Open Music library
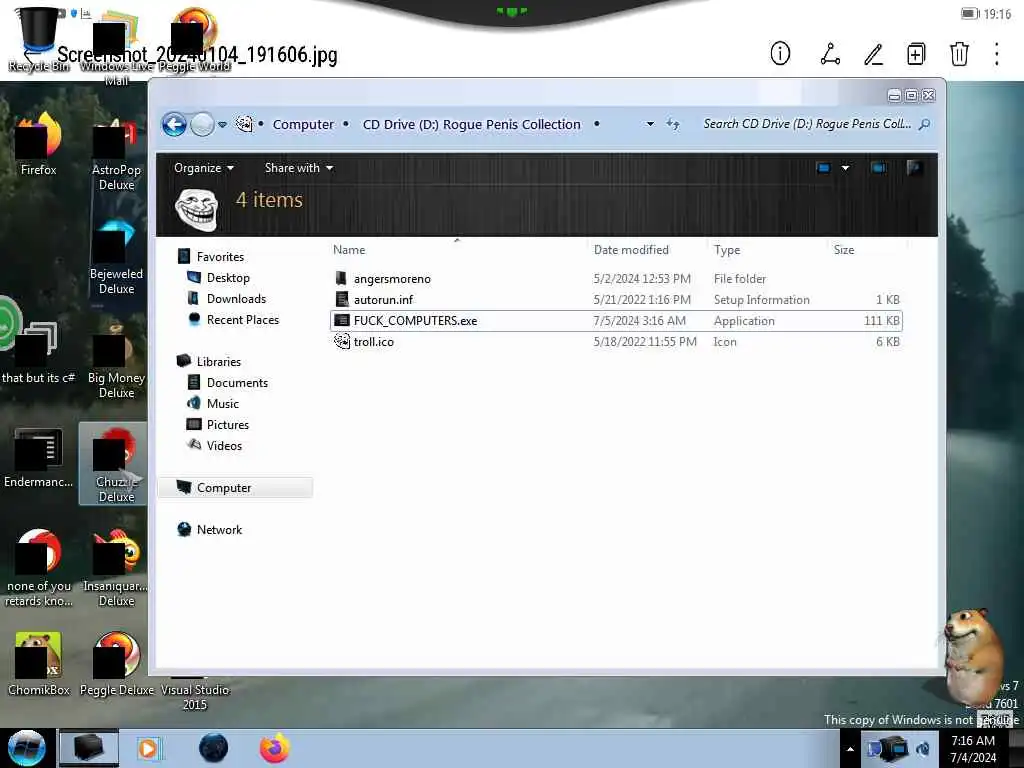 [223, 404]
